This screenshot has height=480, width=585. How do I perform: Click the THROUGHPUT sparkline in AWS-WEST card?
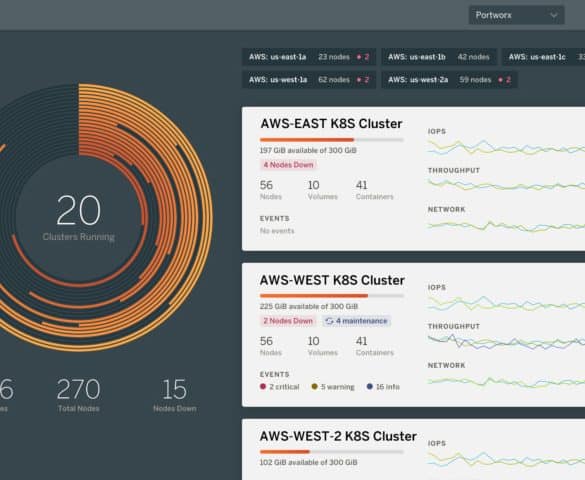[x=506, y=342]
